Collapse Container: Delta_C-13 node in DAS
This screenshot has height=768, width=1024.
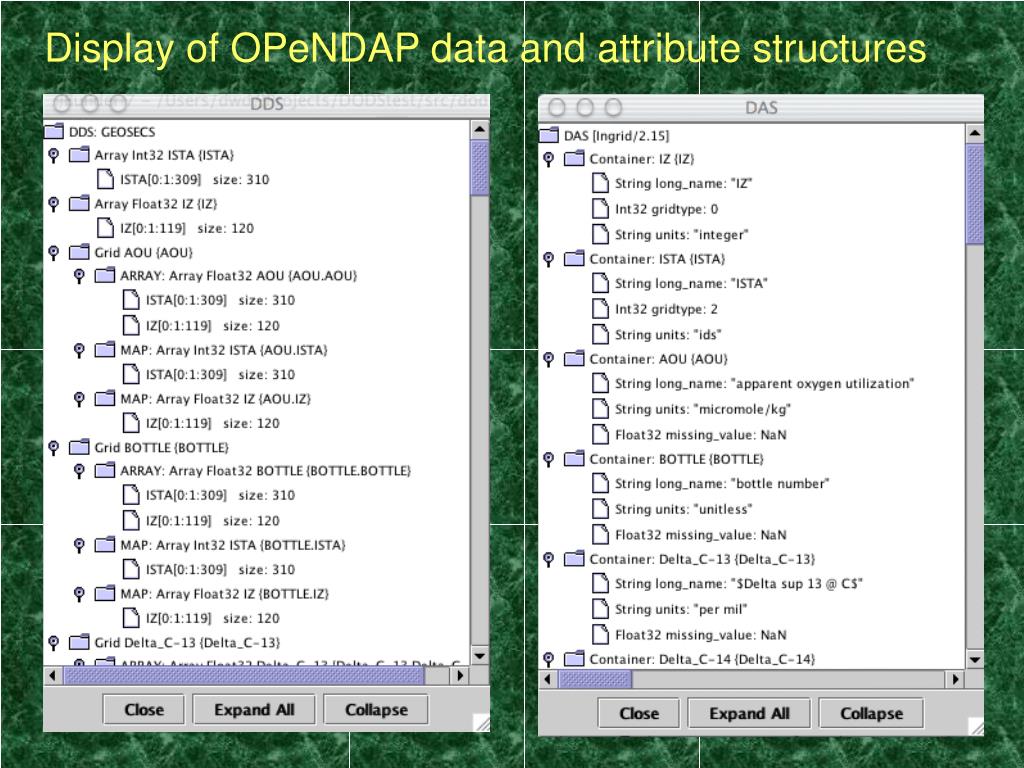coord(549,560)
